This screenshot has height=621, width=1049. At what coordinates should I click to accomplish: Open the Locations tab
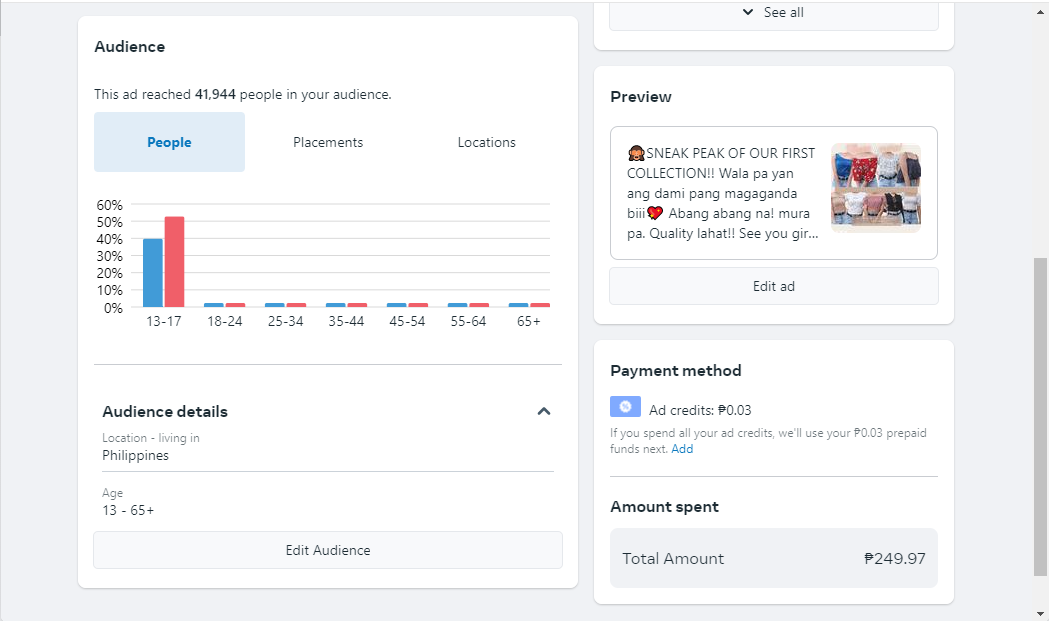tap(486, 142)
